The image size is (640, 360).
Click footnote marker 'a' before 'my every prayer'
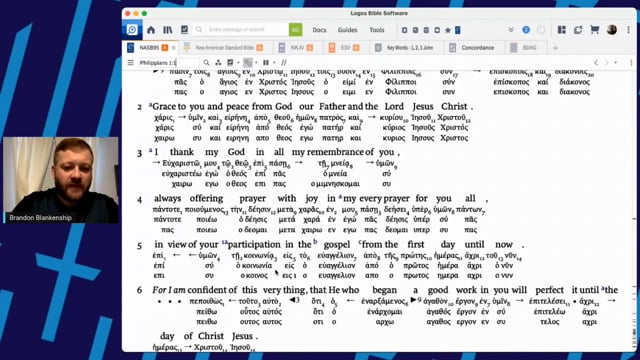tap(340, 197)
